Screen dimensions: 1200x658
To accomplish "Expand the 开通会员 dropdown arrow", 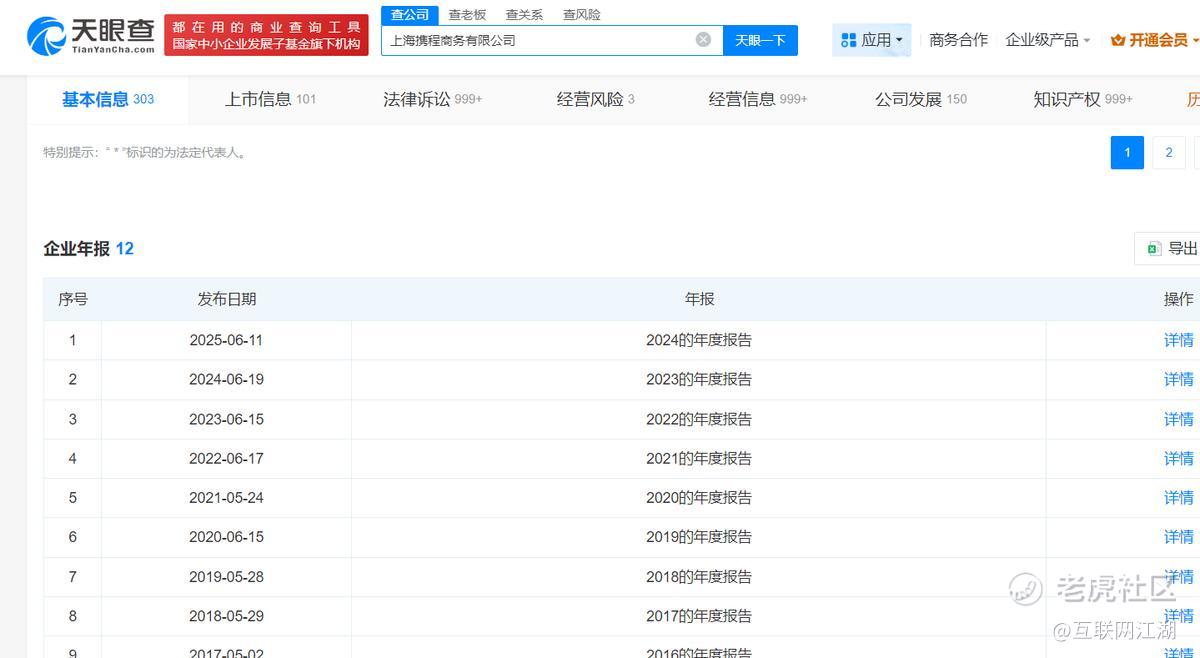I will [x=1195, y=41].
